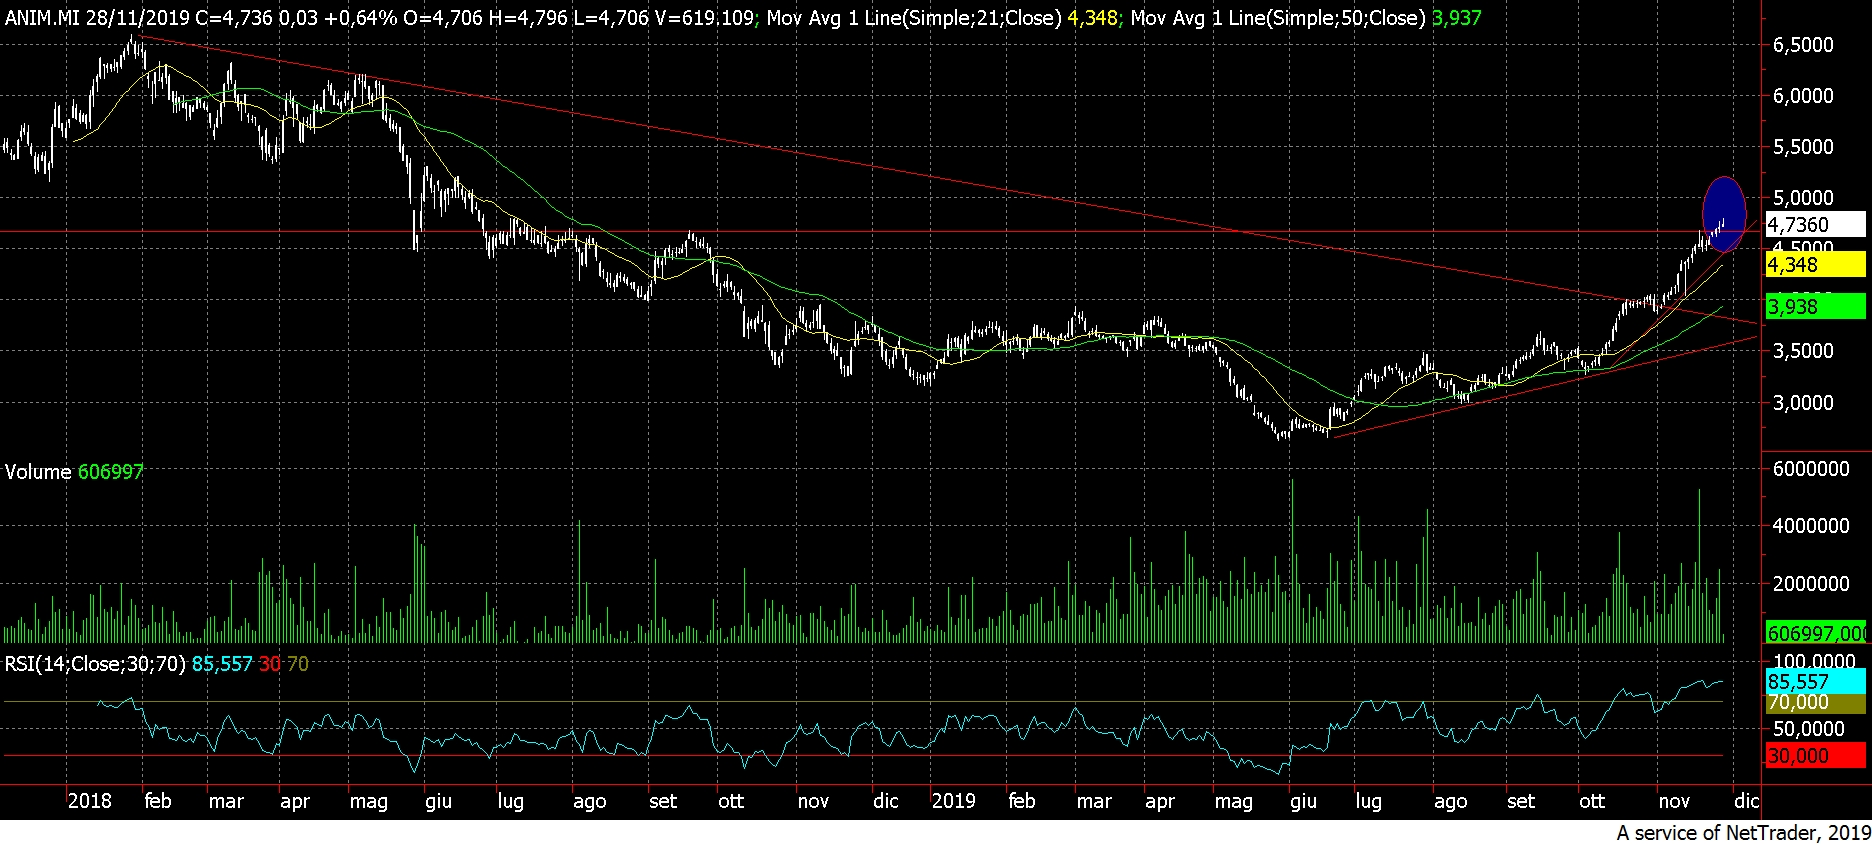1872x844 pixels.
Task: Click the yellow 4,348 moving average tag
Action: click(x=1816, y=264)
